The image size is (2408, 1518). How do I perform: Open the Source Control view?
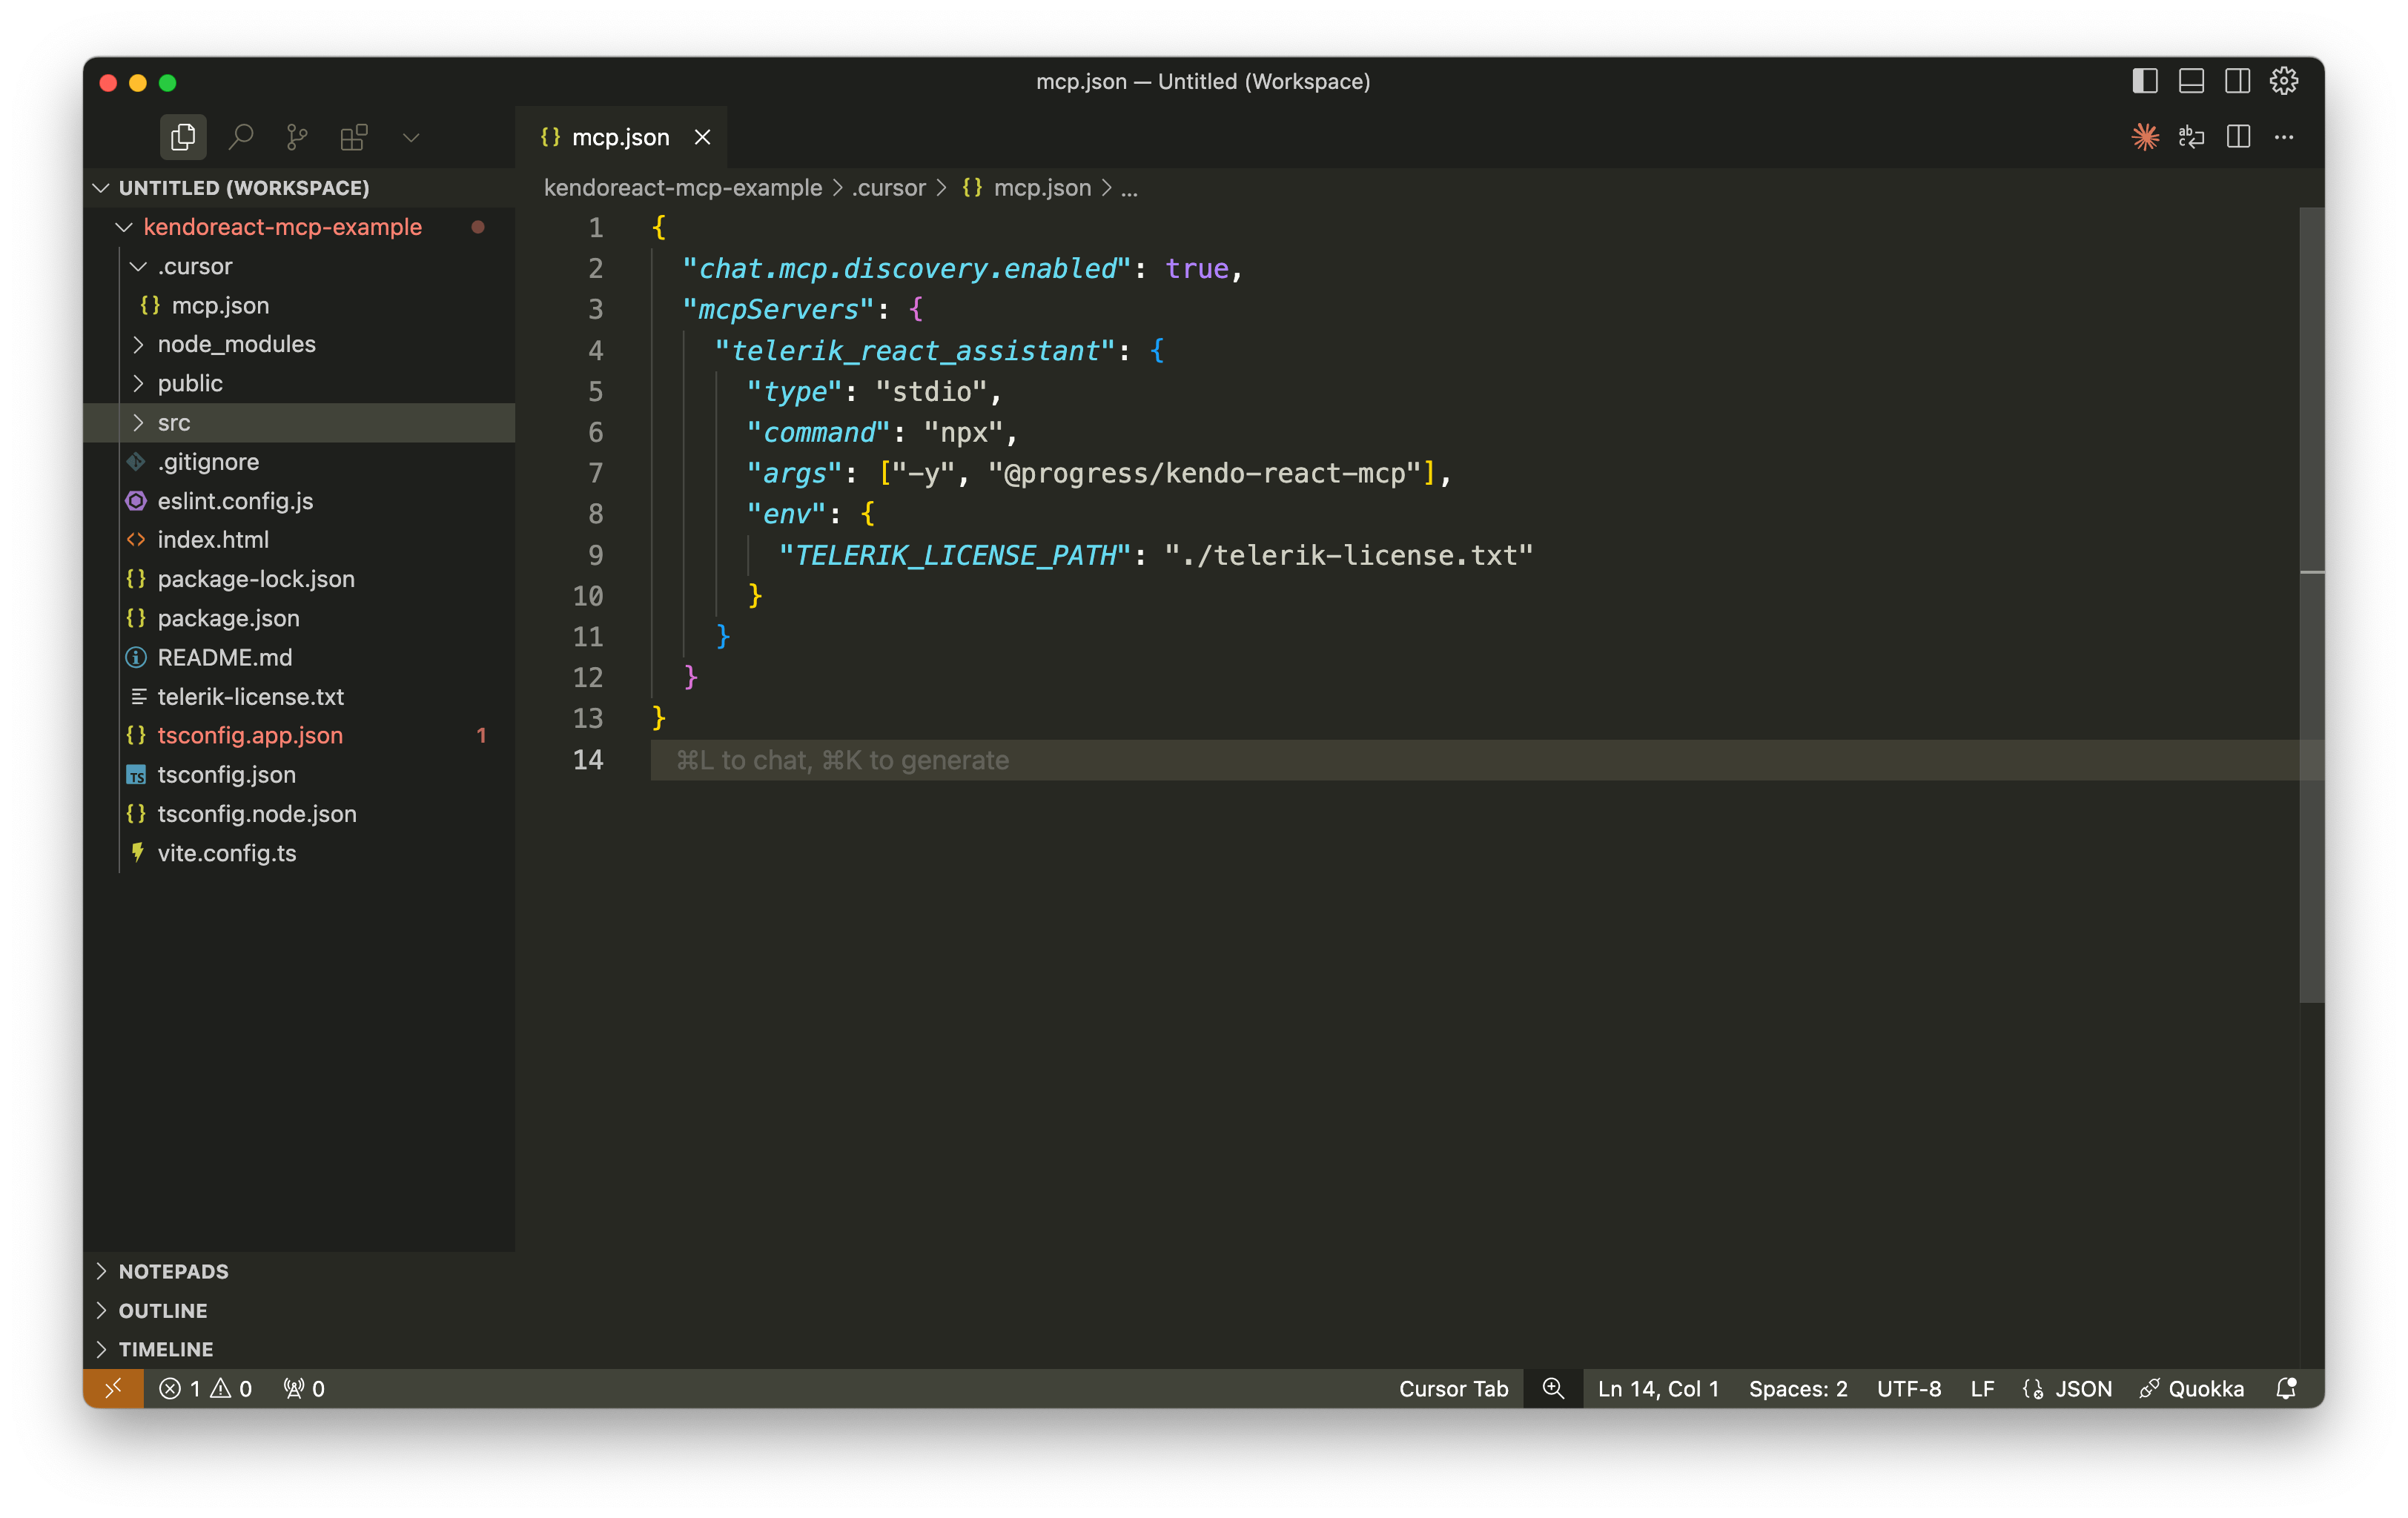(x=296, y=136)
